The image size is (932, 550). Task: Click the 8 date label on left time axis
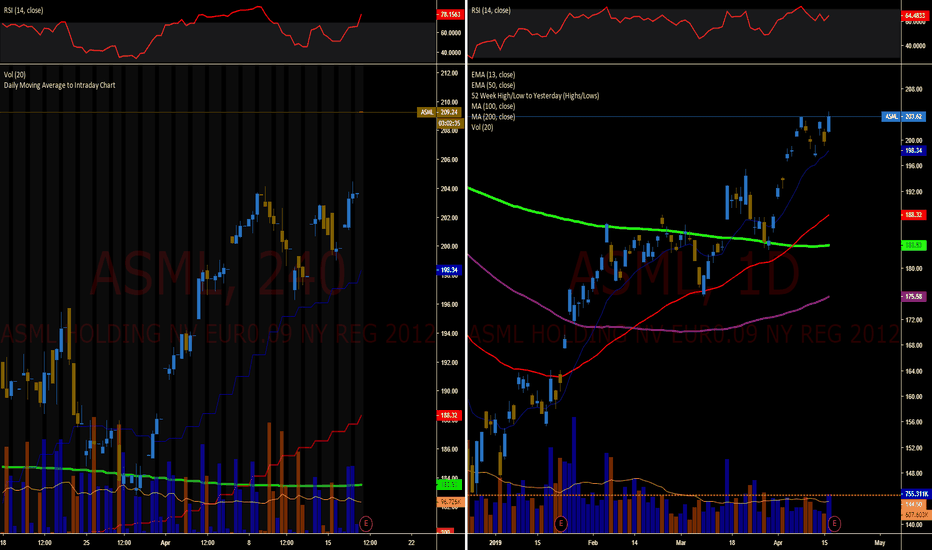coord(249,542)
